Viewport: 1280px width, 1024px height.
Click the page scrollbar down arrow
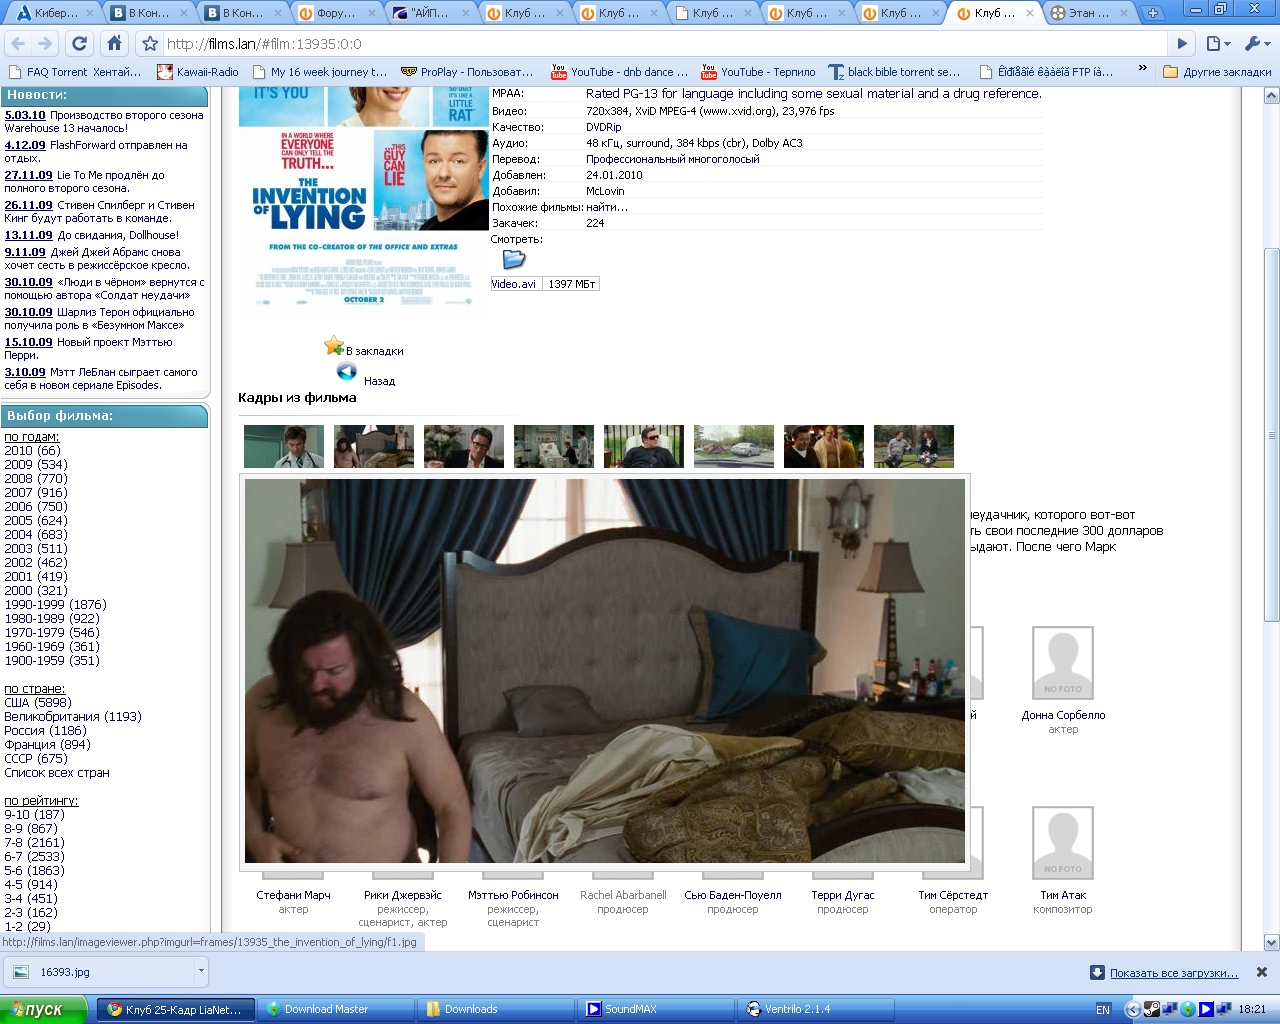(1272, 942)
